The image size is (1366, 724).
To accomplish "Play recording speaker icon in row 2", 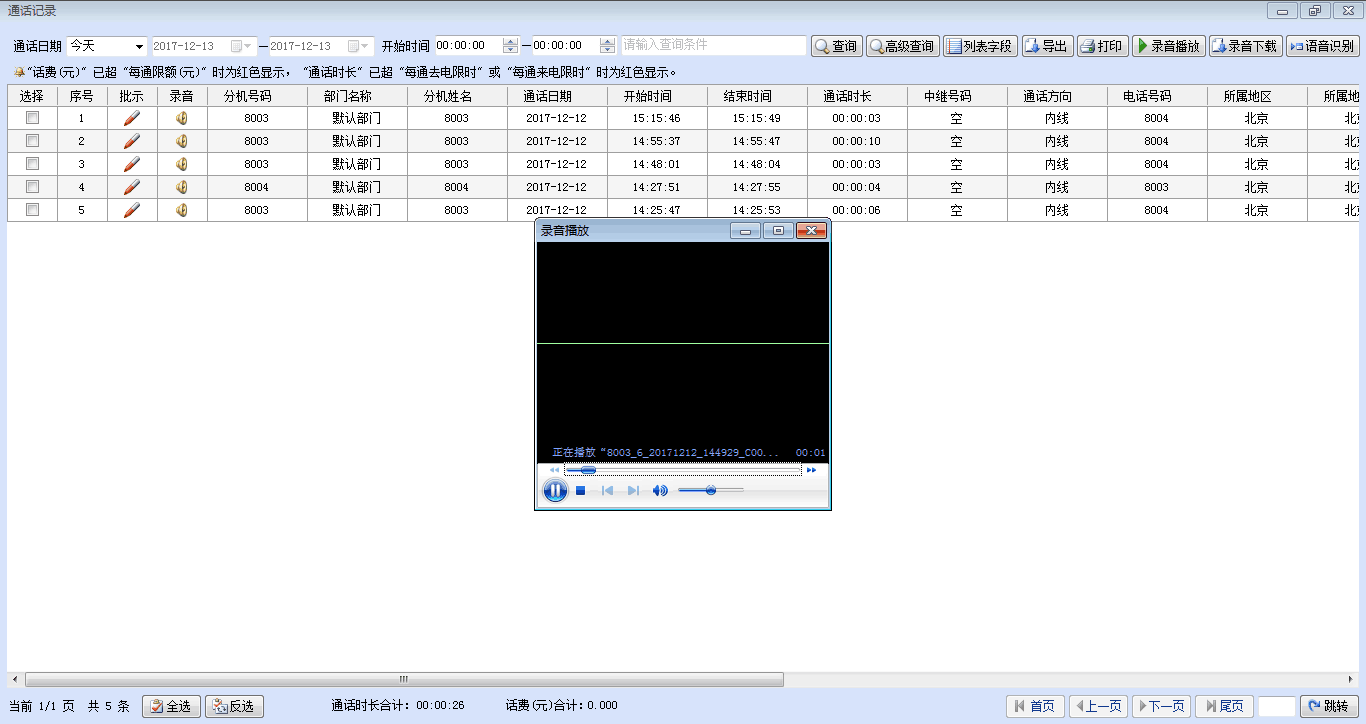I will tap(182, 141).
